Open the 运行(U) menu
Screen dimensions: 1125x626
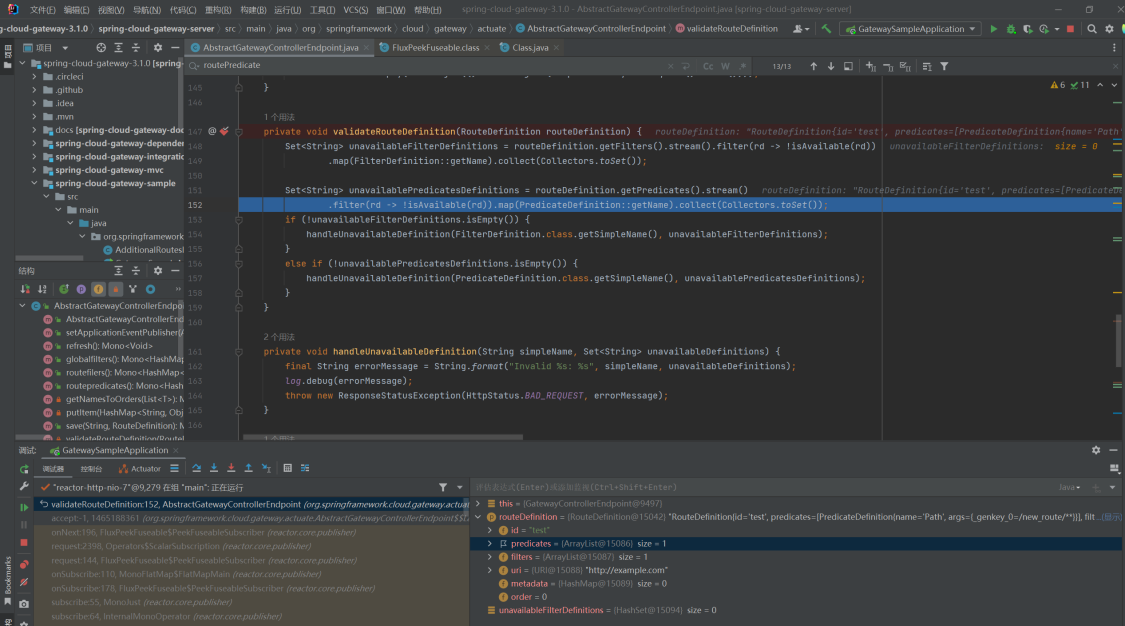288,10
